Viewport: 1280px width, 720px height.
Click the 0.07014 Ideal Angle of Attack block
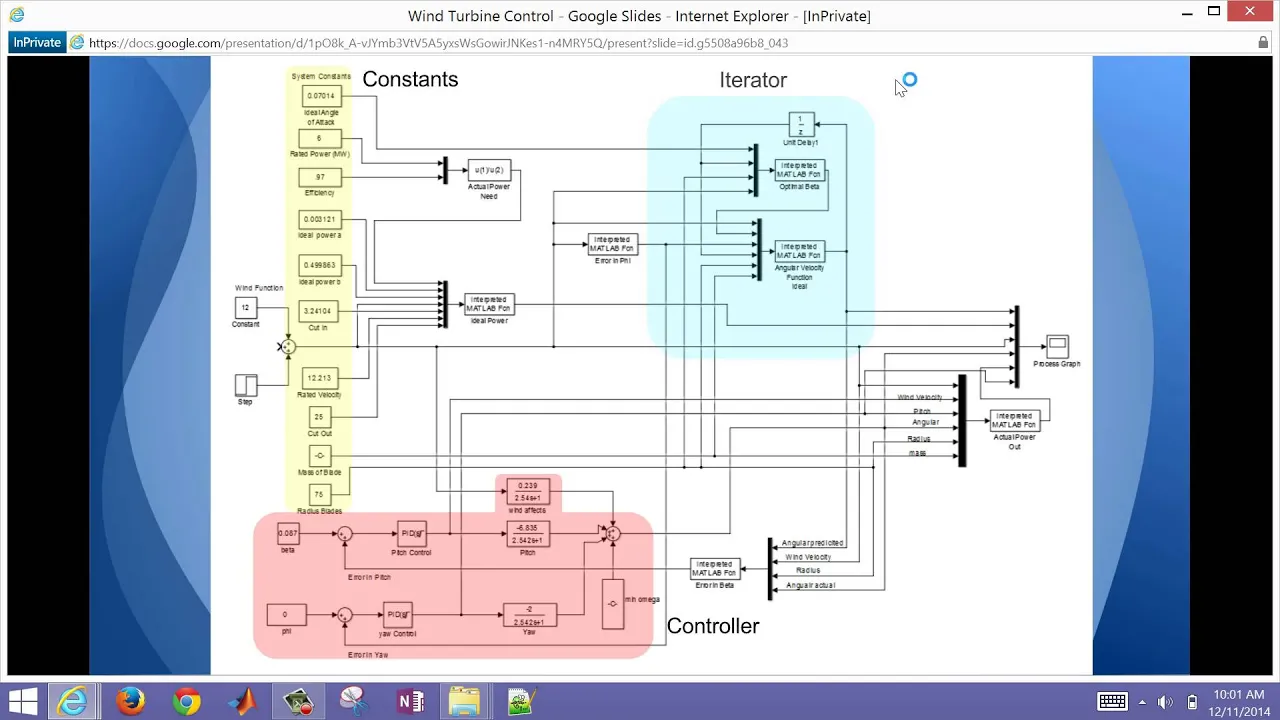[x=321, y=96]
